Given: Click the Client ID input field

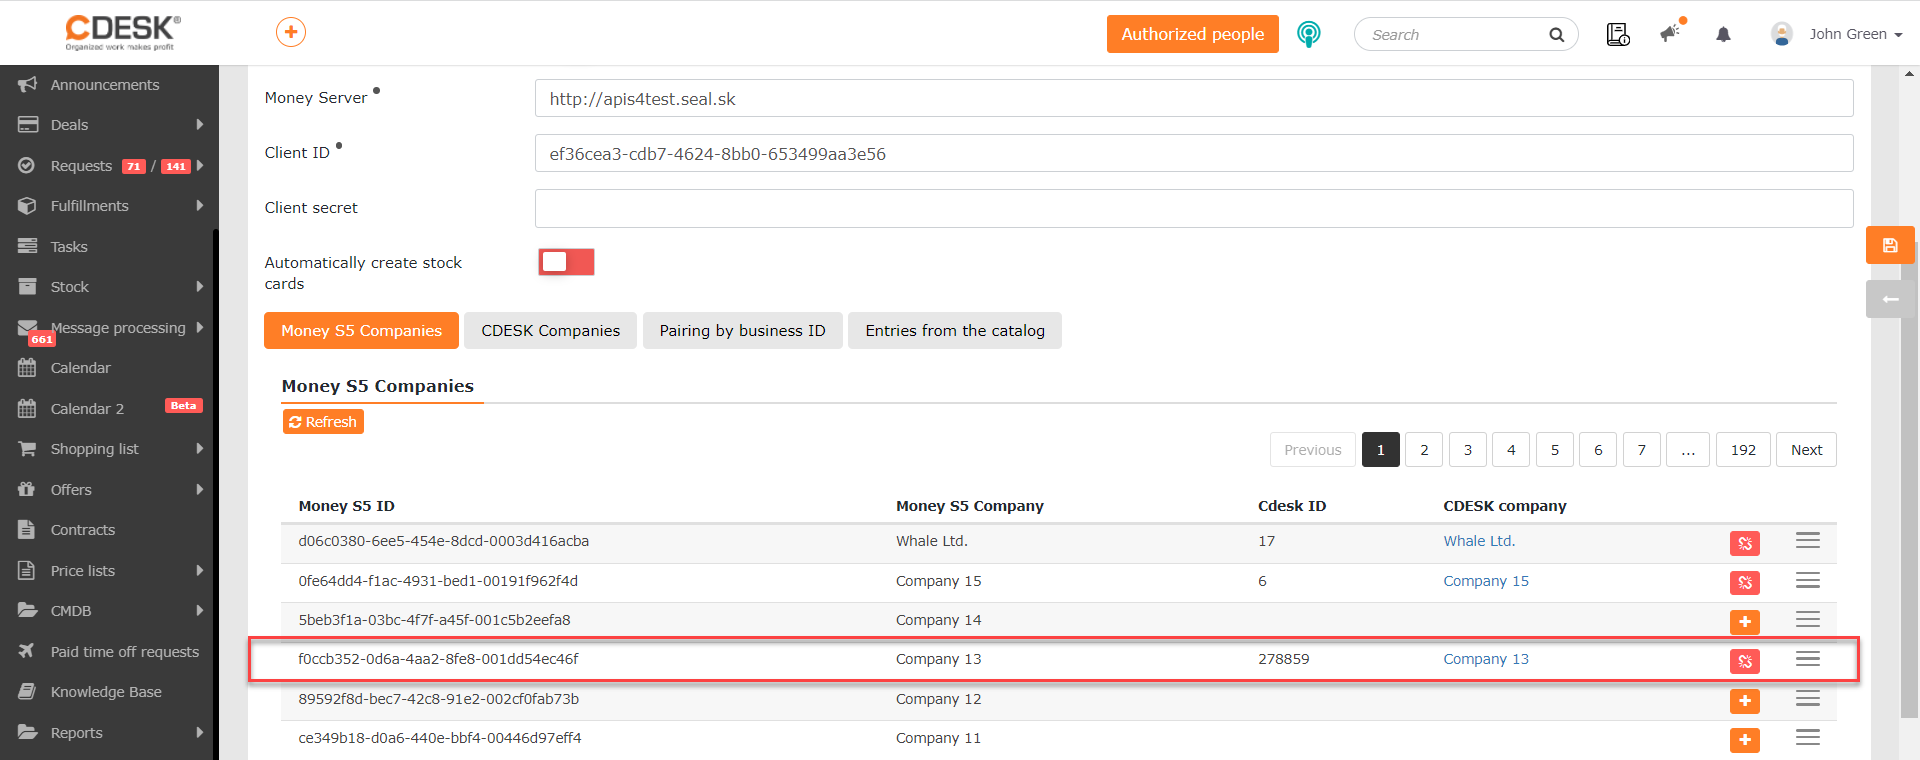Looking at the screenshot, I should point(1194,154).
